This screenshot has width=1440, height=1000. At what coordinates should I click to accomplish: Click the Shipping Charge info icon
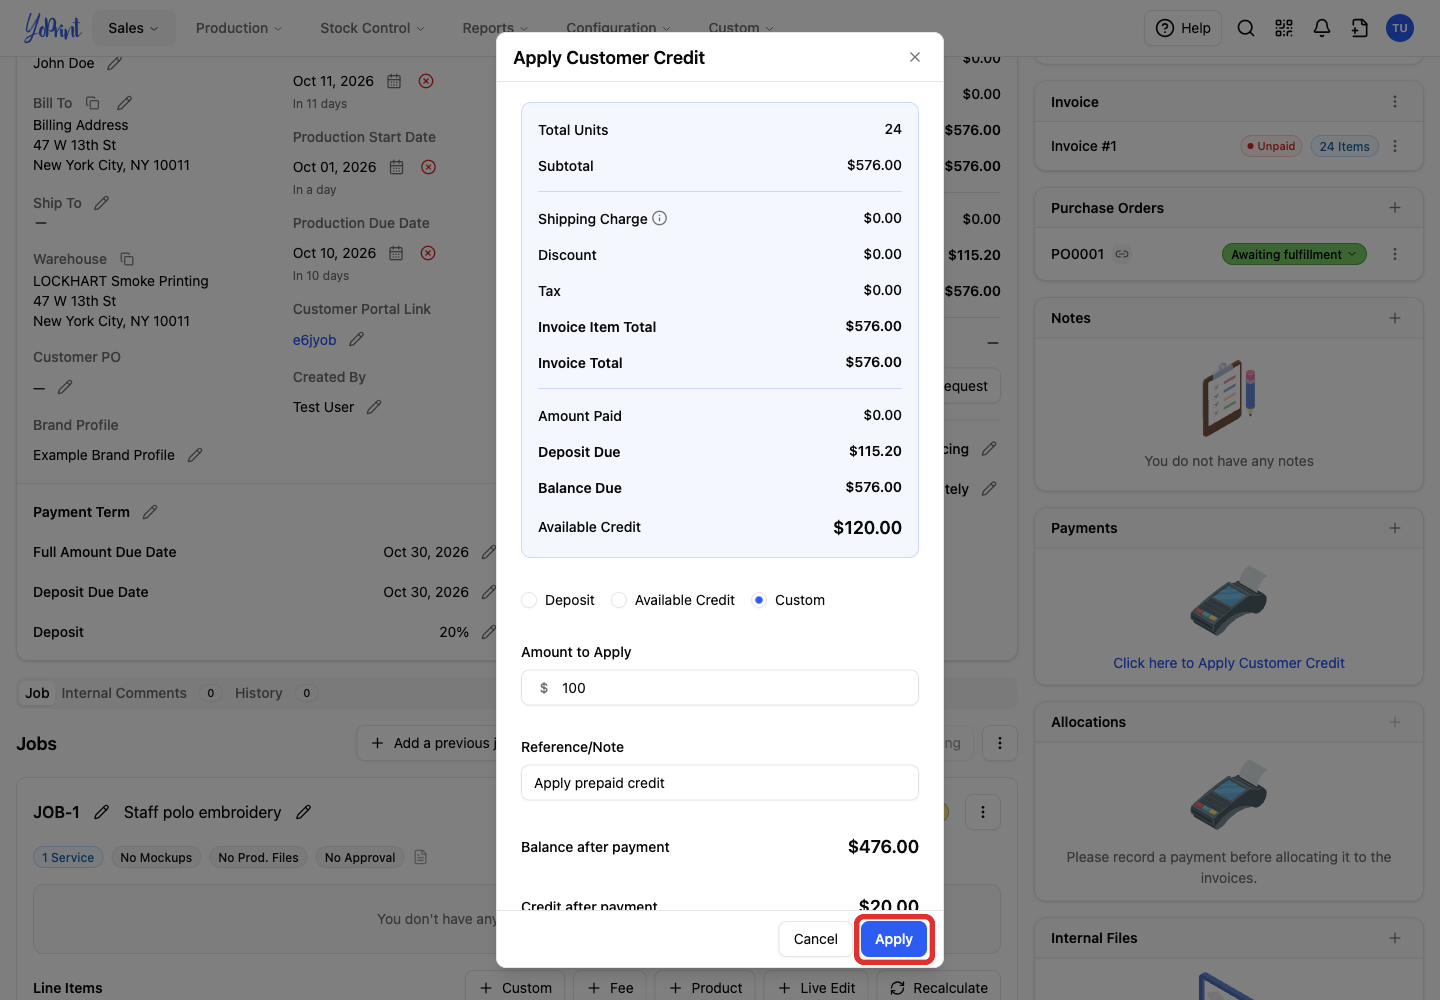pos(660,218)
